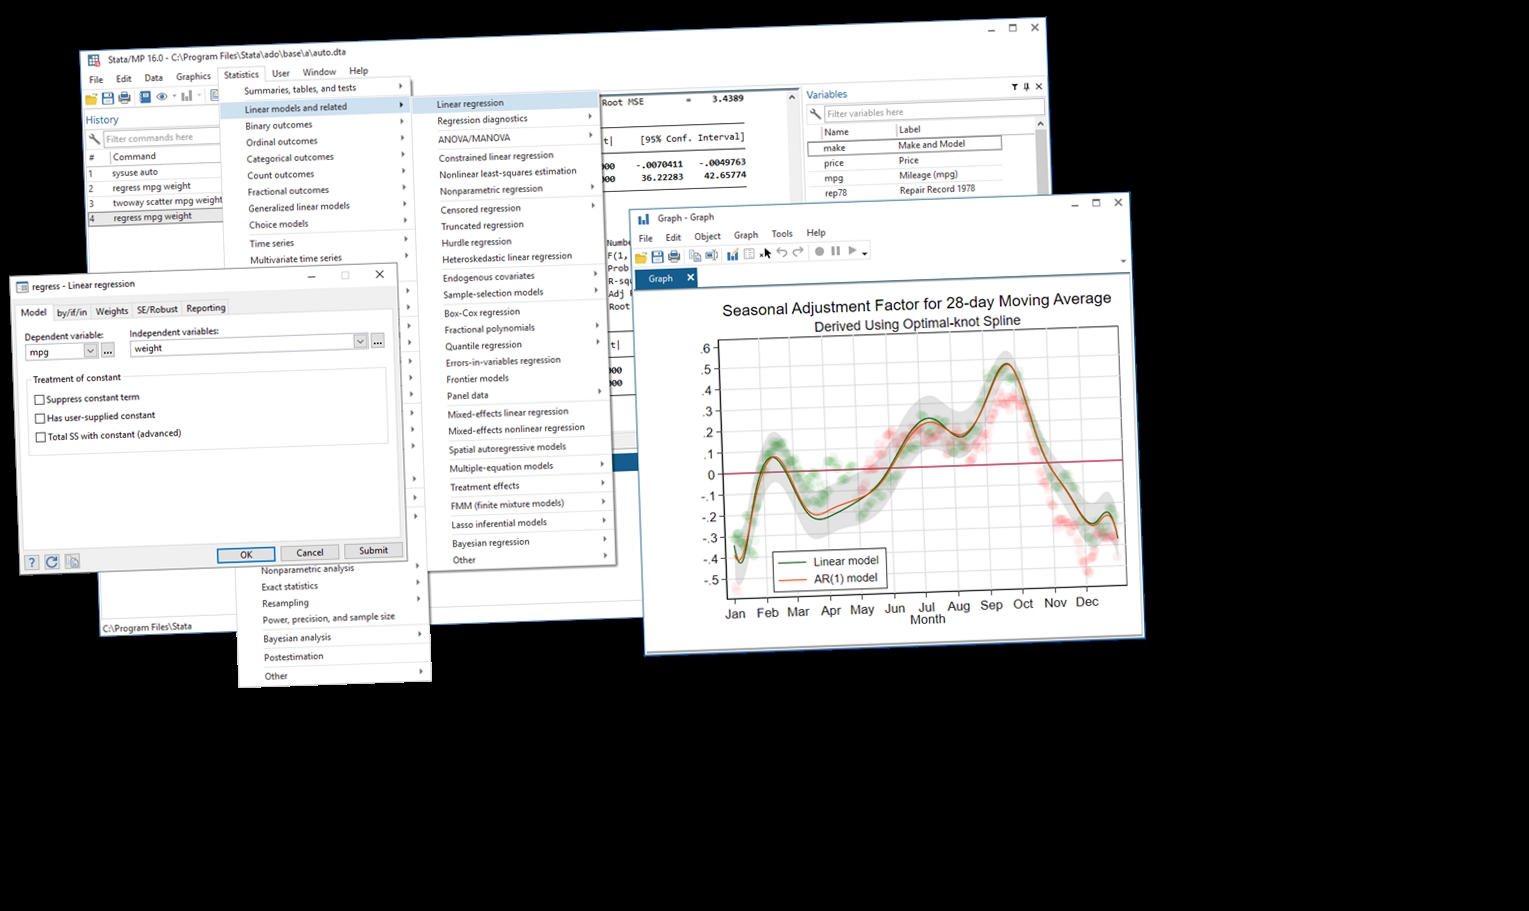Click the wrench icon in Variables panel

coord(815,114)
